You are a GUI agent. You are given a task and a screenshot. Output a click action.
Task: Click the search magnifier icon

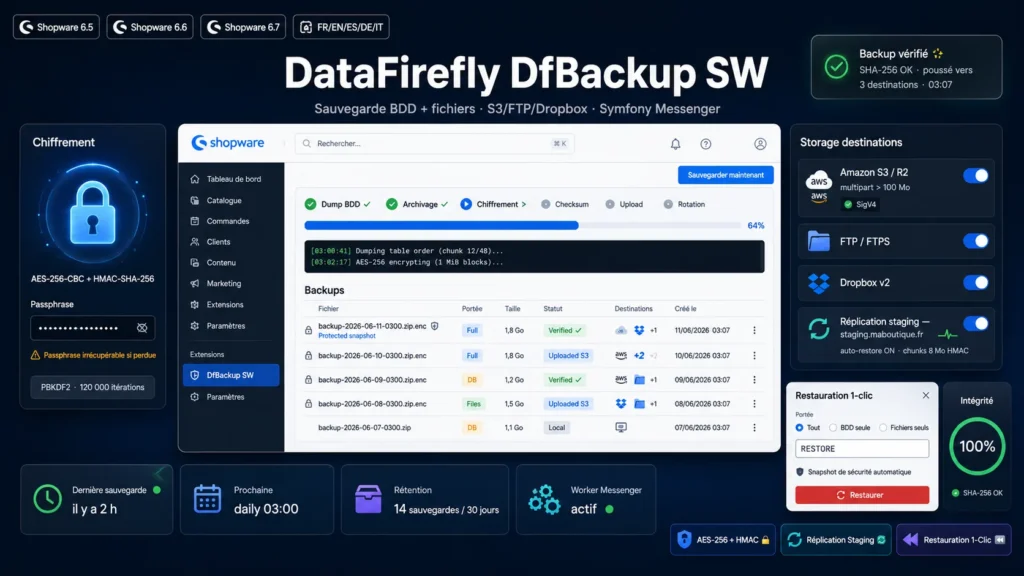point(307,144)
